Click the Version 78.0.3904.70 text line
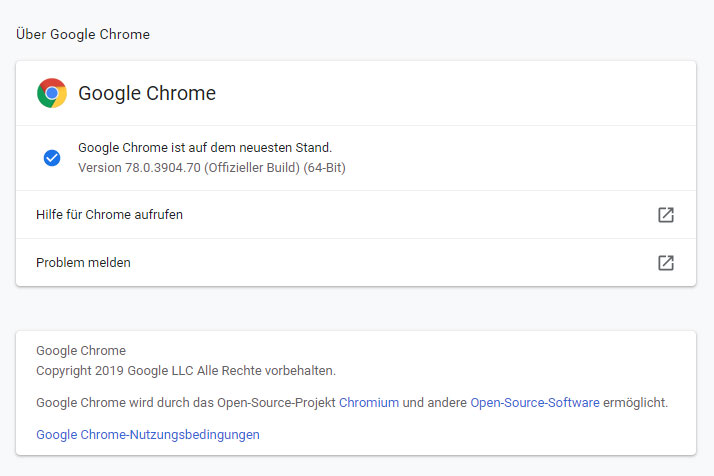Viewport: 714px width, 476px height. pyautogui.click(x=212, y=168)
